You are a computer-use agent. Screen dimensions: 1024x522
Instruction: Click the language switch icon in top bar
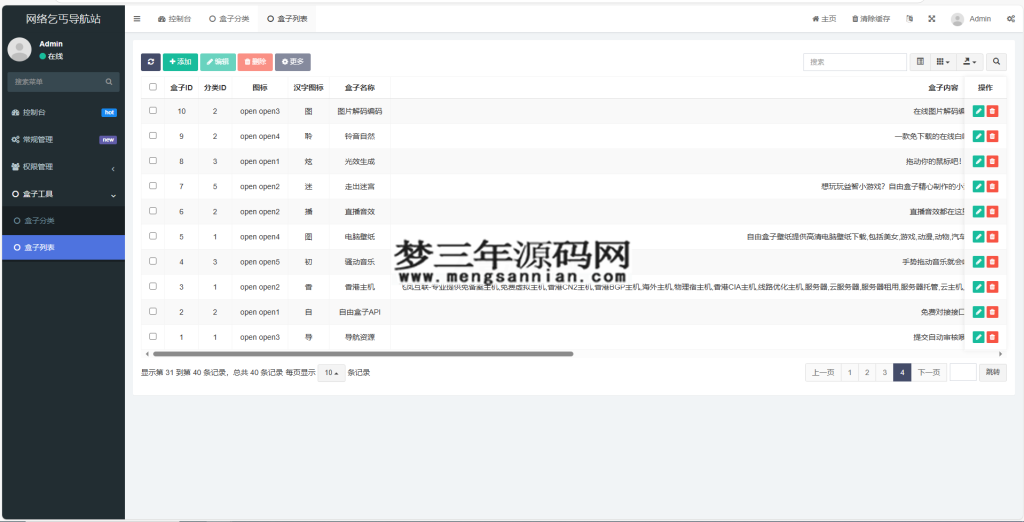pyautogui.click(x=910, y=19)
